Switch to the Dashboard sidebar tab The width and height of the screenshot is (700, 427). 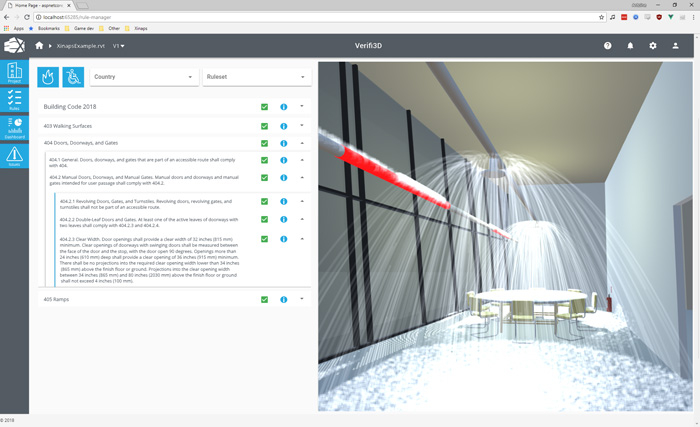point(14,127)
